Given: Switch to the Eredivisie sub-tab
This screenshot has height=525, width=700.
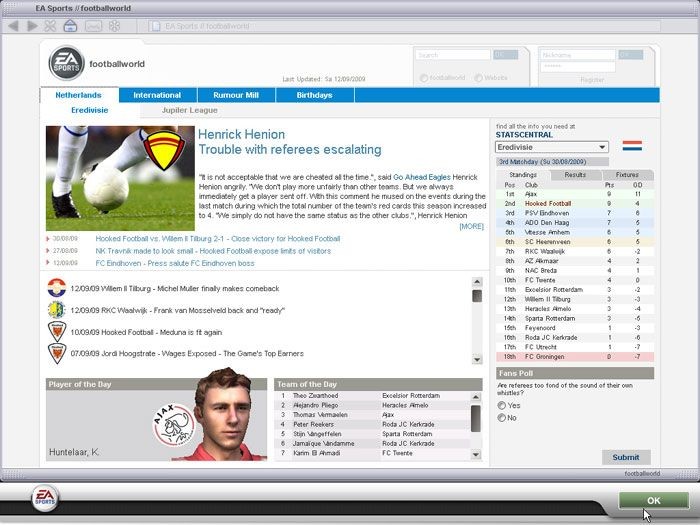Looking at the screenshot, I should (90, 110).
